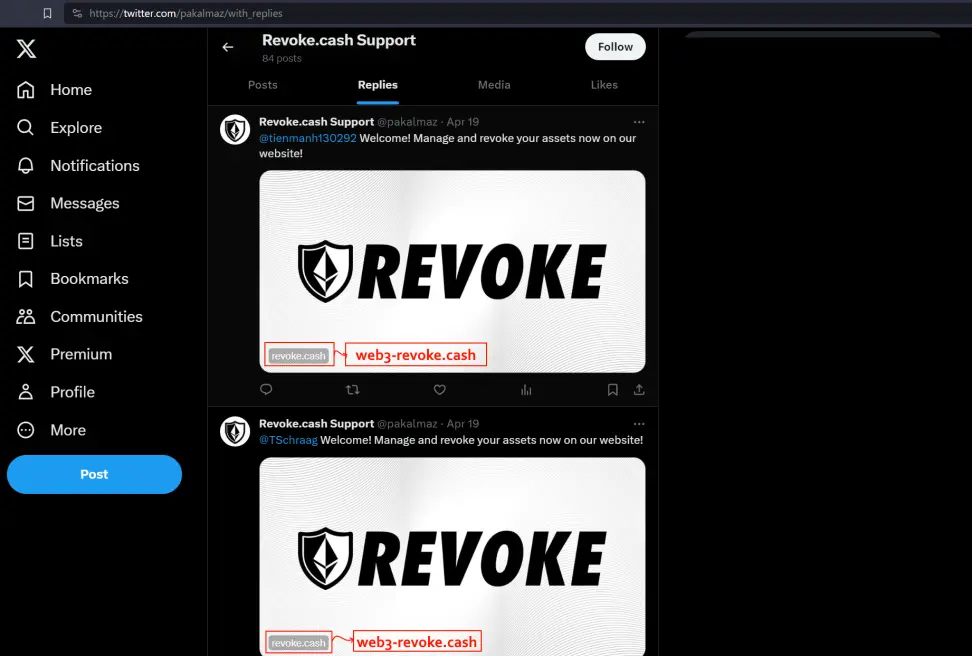The height and width of the screenshot is (656, 972).
Task: Open Home from the sidebar
Action: point(55,90)
